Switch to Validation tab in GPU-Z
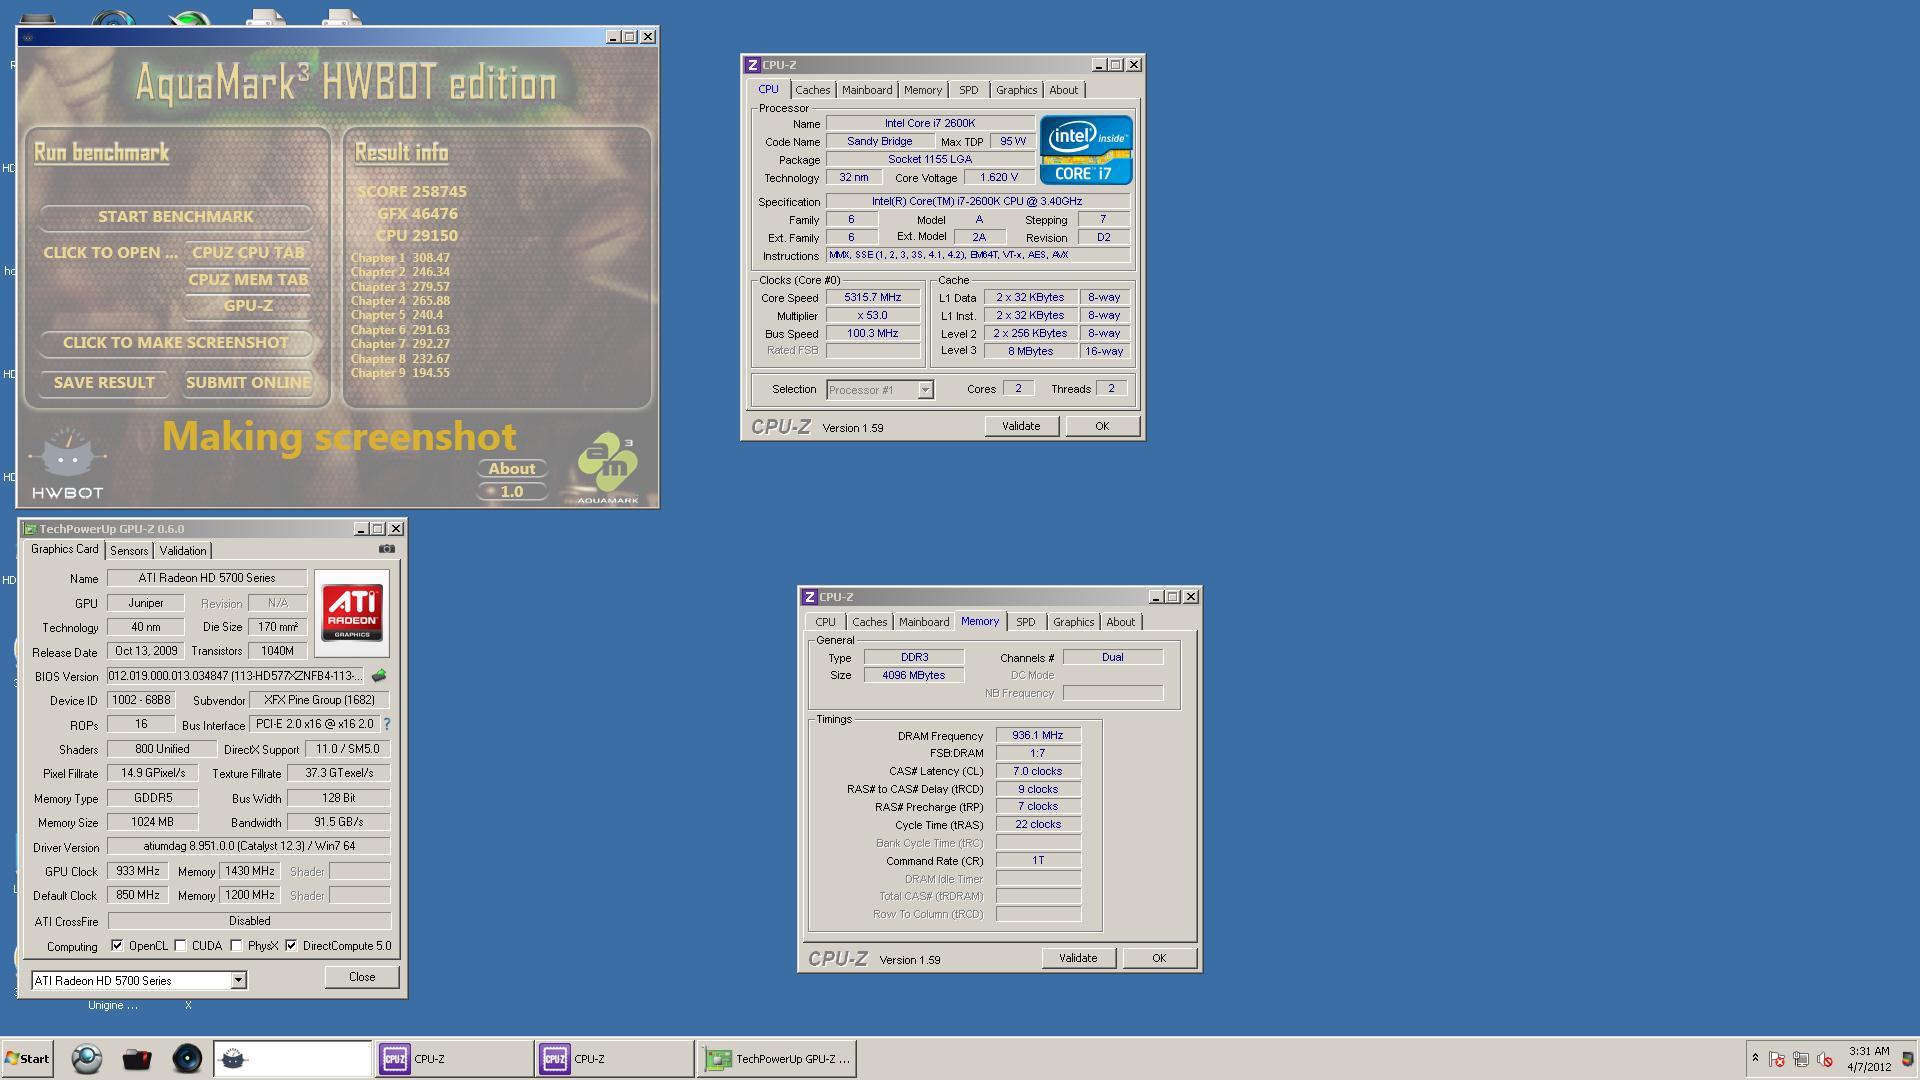This screenshot has width=1920, height=1080. click(183, 551)
